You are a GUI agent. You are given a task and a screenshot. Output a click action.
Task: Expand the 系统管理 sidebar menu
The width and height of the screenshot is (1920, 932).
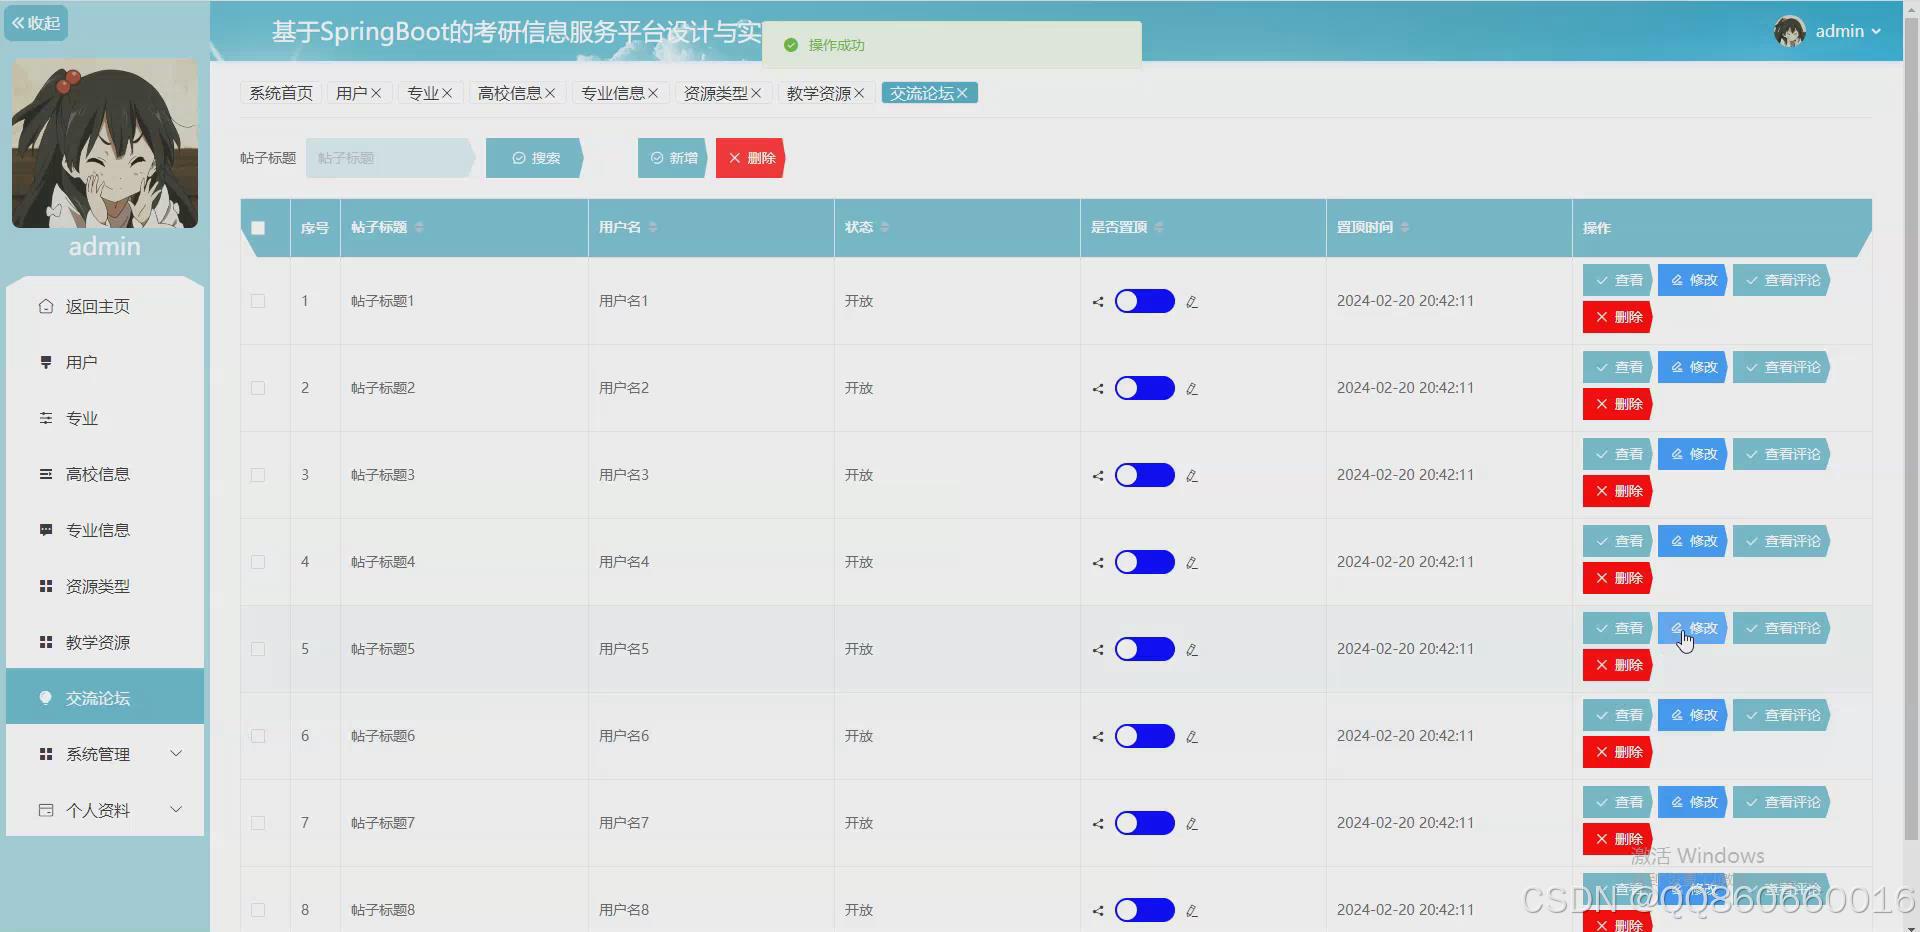(x=105, y=754)
